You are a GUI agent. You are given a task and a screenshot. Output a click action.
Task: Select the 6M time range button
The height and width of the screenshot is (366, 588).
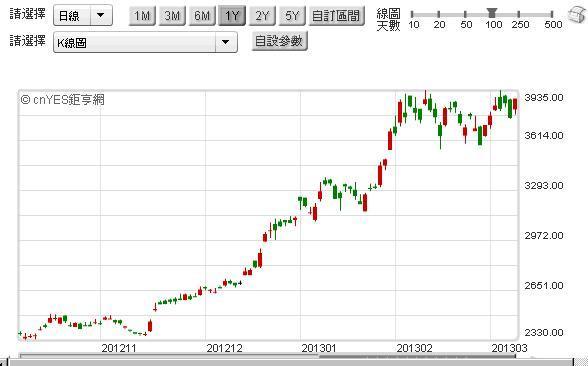pyautogui.click(x=202, y=16)
